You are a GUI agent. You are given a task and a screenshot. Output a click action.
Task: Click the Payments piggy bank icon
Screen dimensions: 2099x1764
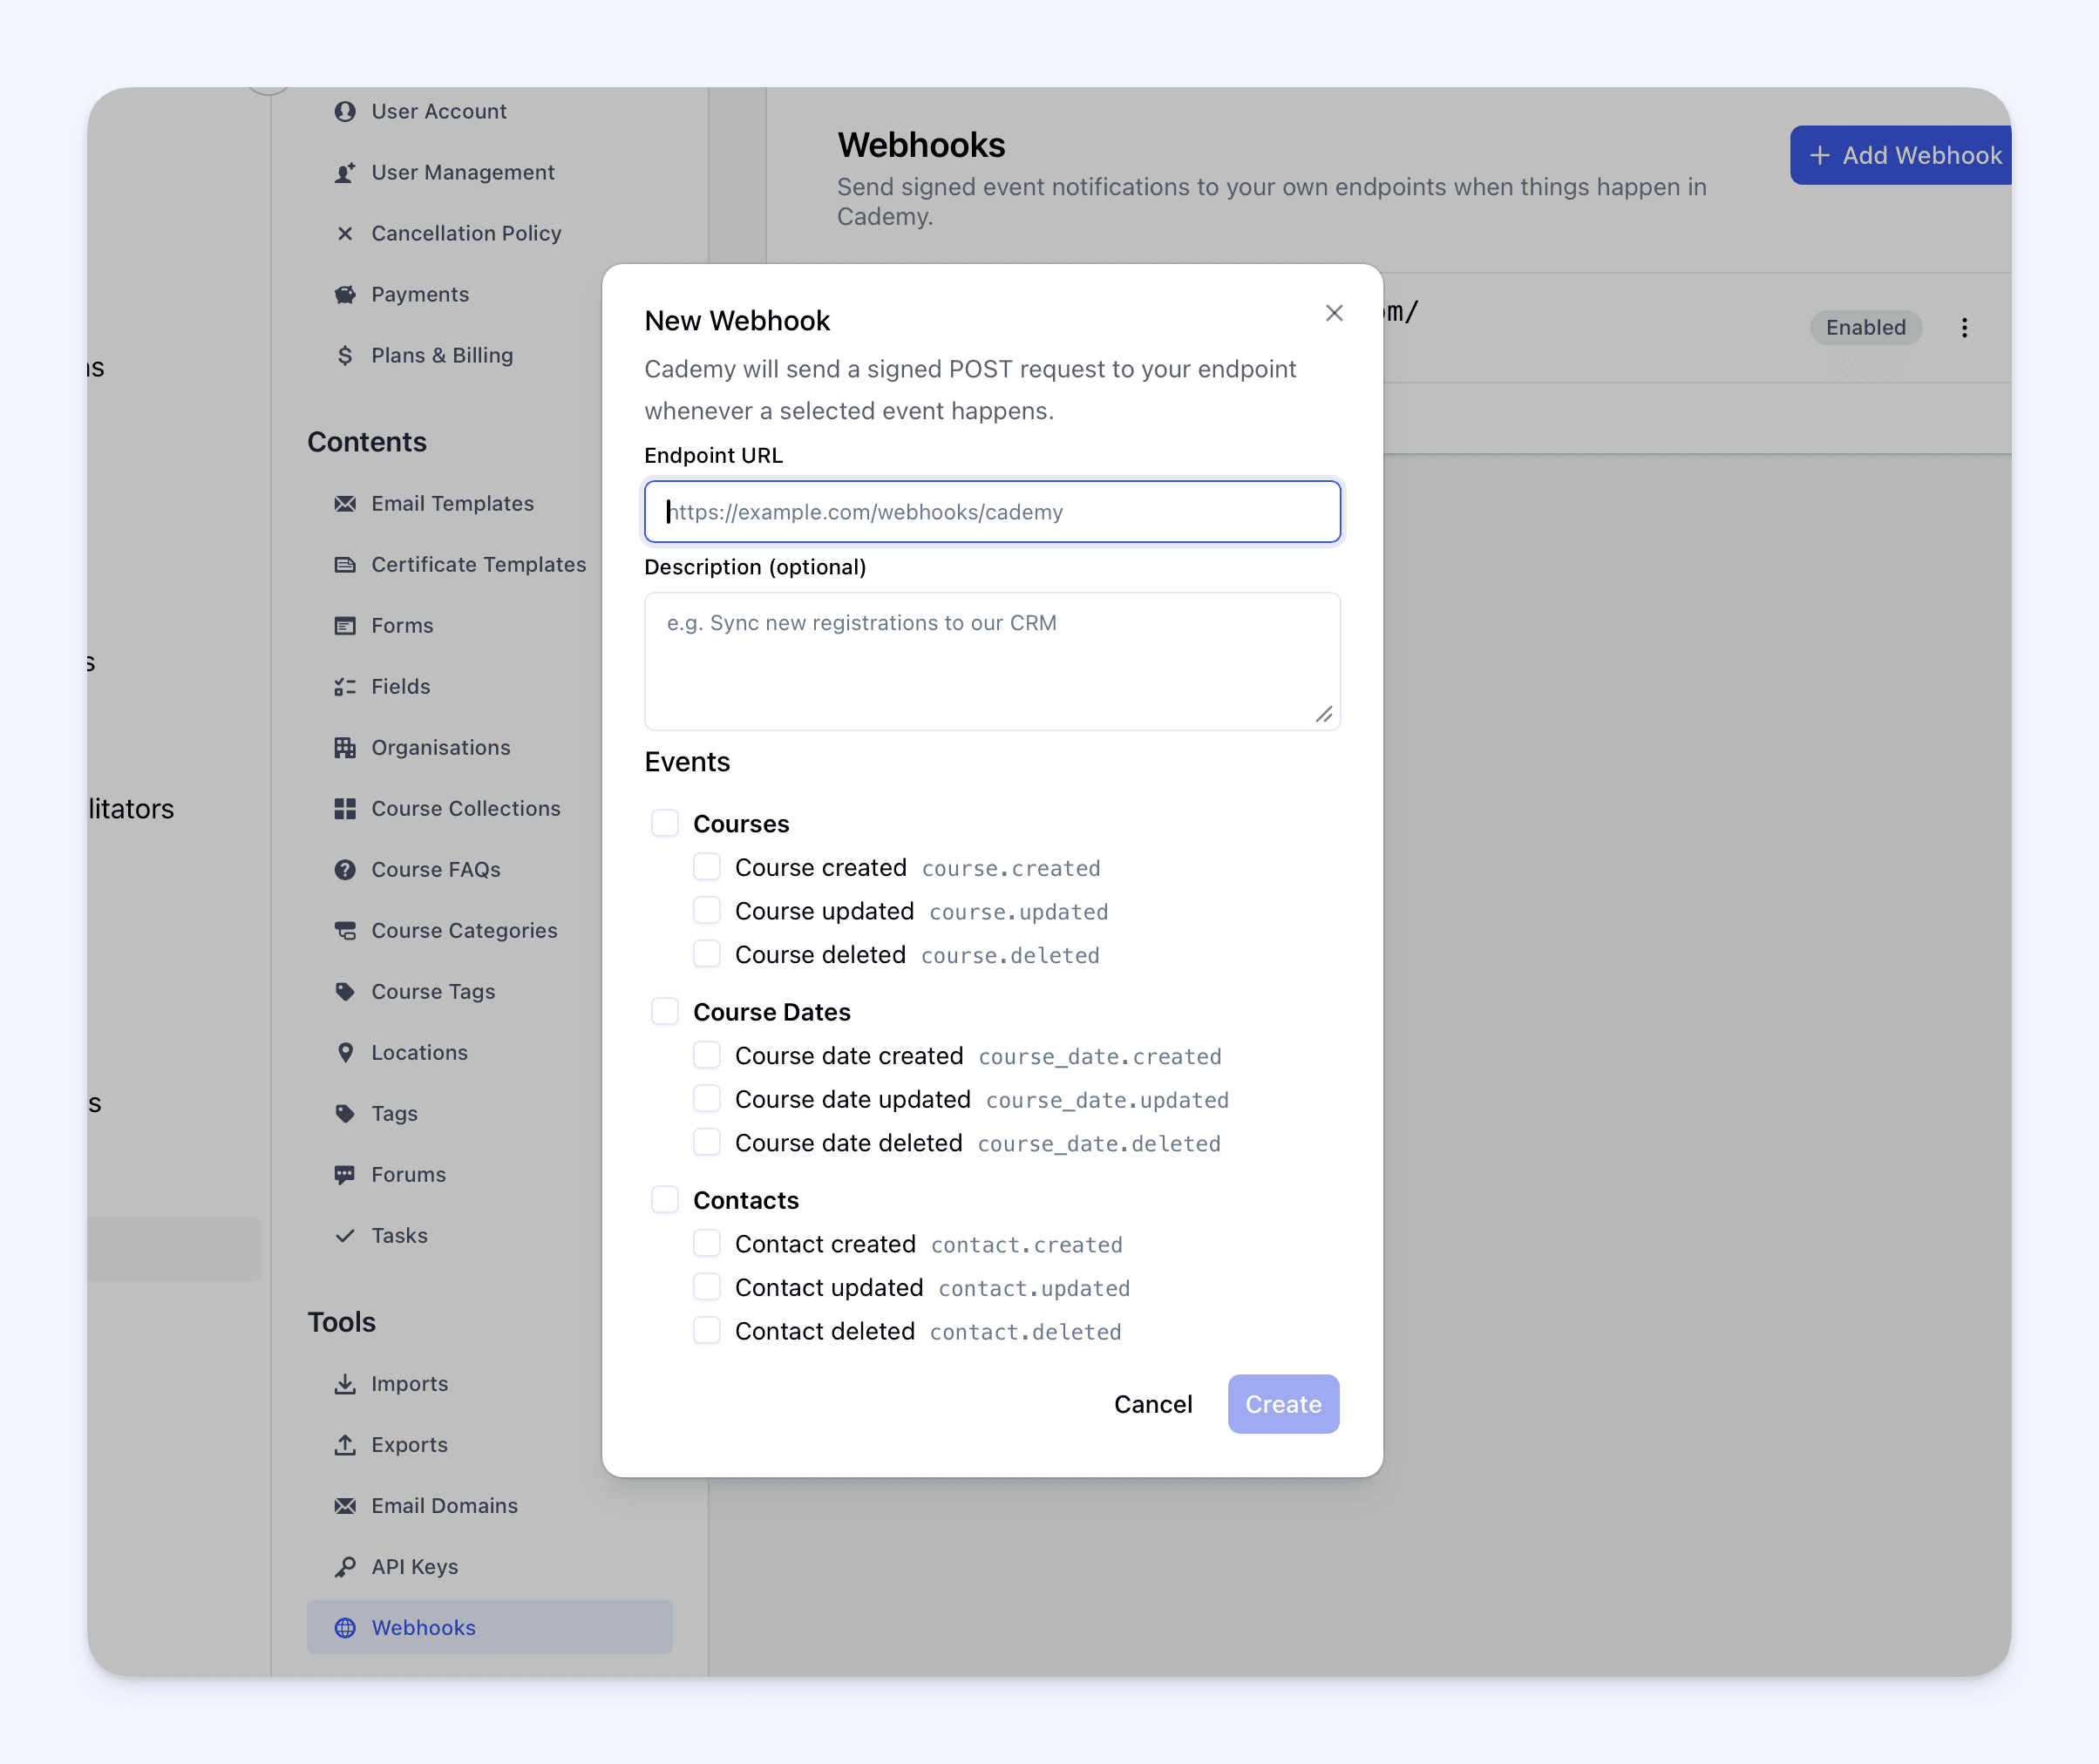click(345, 294)
